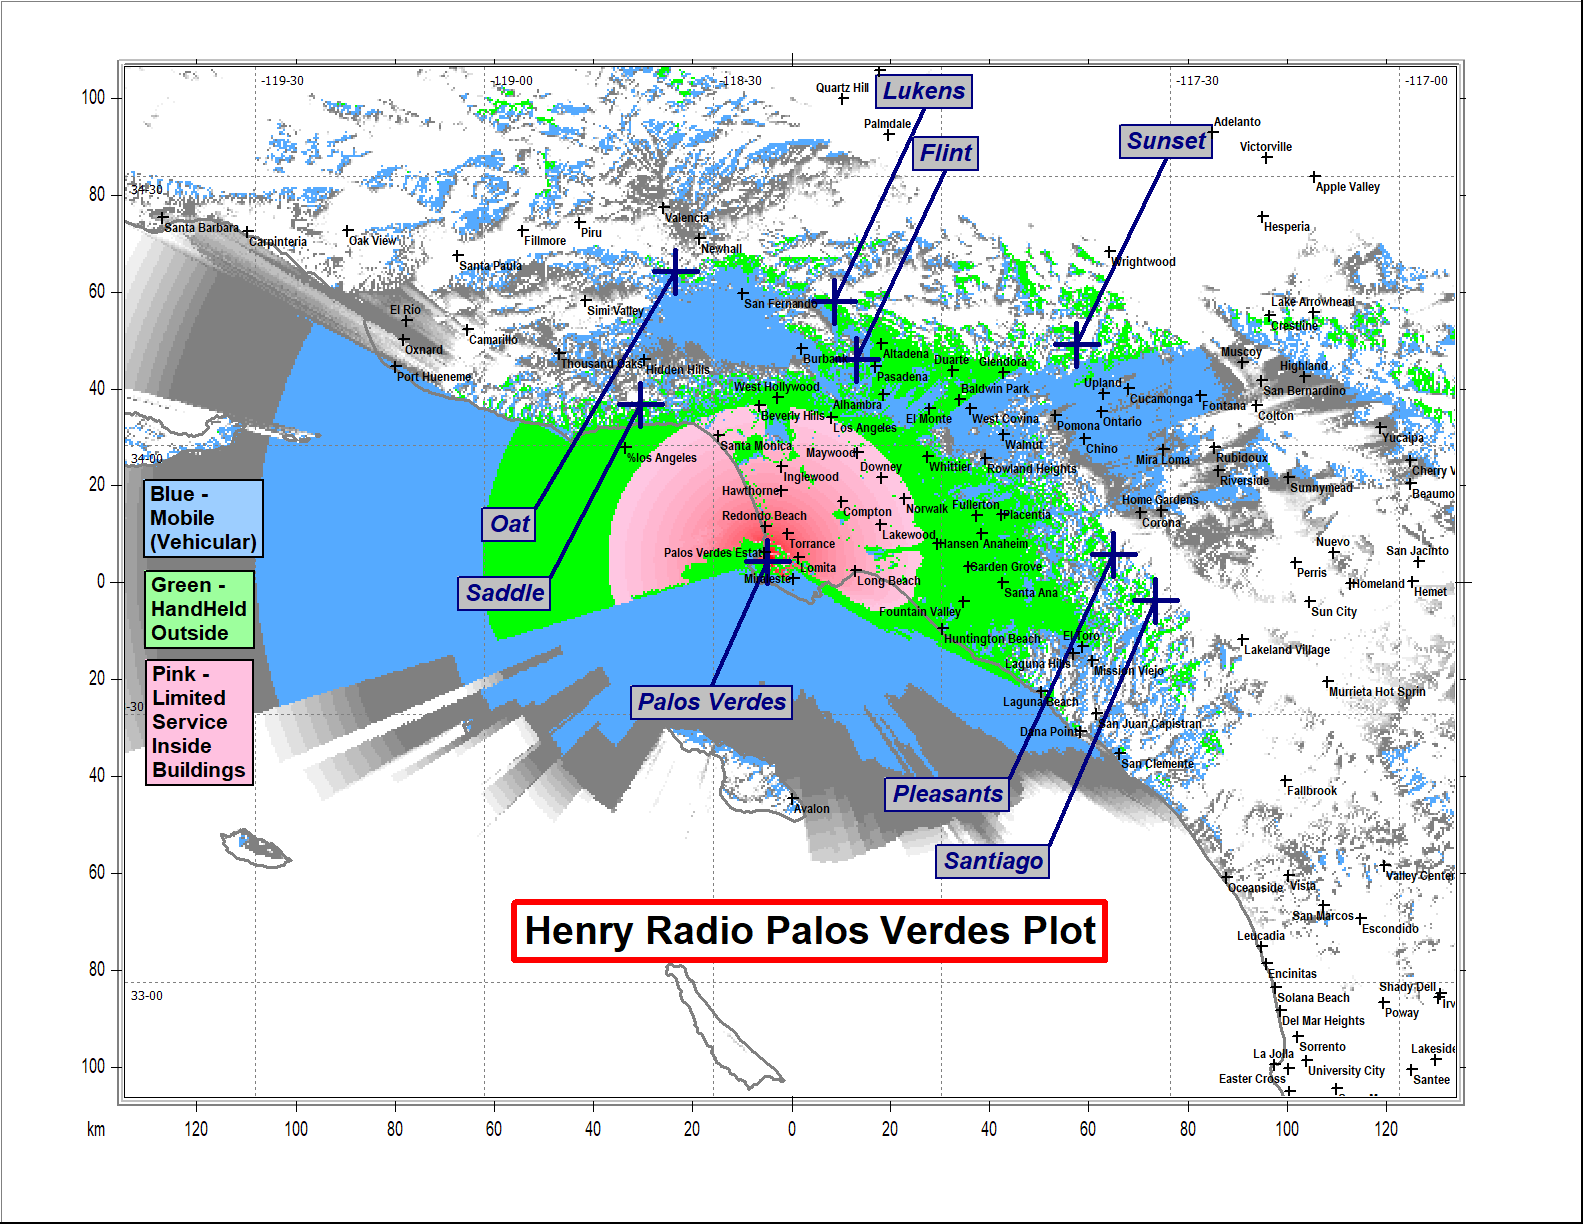Click the Simi Valley city label
Screen dimensions: 1583x1224
coord(615,311)
